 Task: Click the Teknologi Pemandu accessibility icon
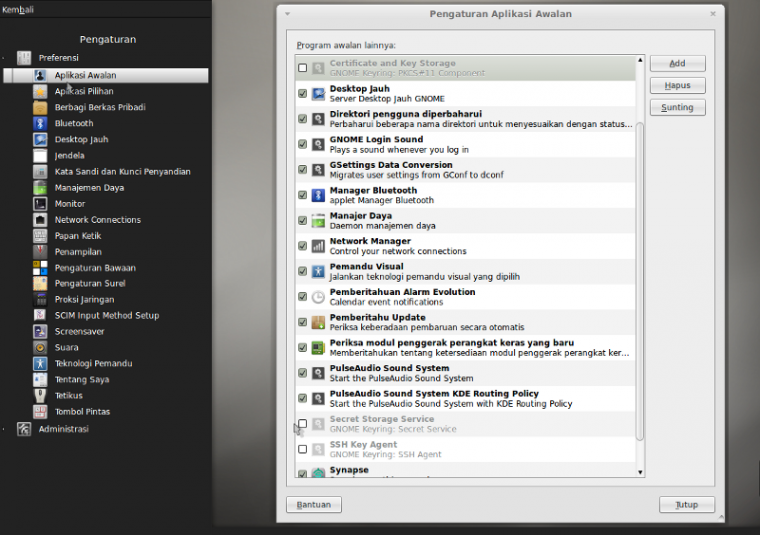click(40, 363)
